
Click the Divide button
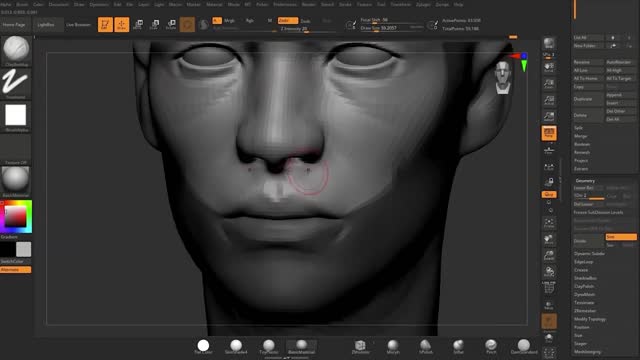tap(588, 241)
